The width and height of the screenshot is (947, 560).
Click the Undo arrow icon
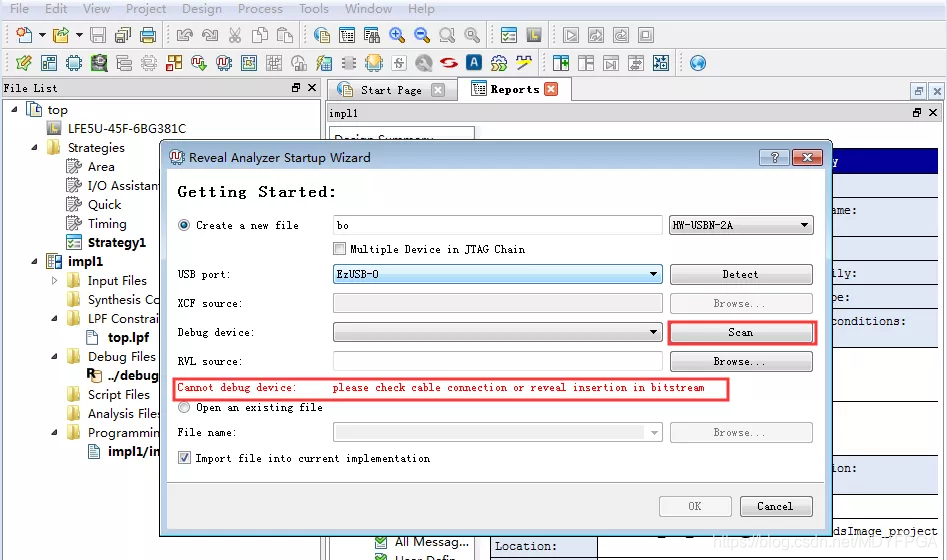[185, 35]
